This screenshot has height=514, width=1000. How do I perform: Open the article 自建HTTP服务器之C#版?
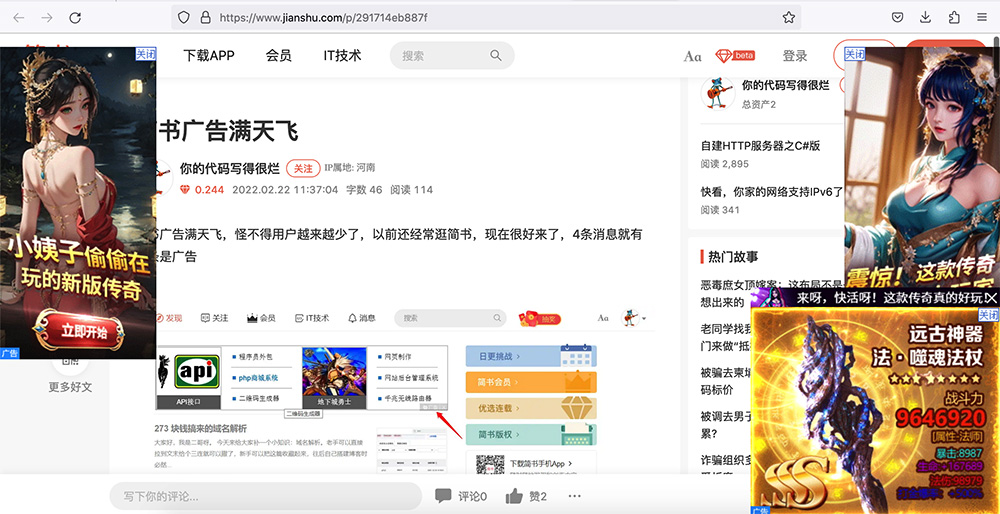760,146
